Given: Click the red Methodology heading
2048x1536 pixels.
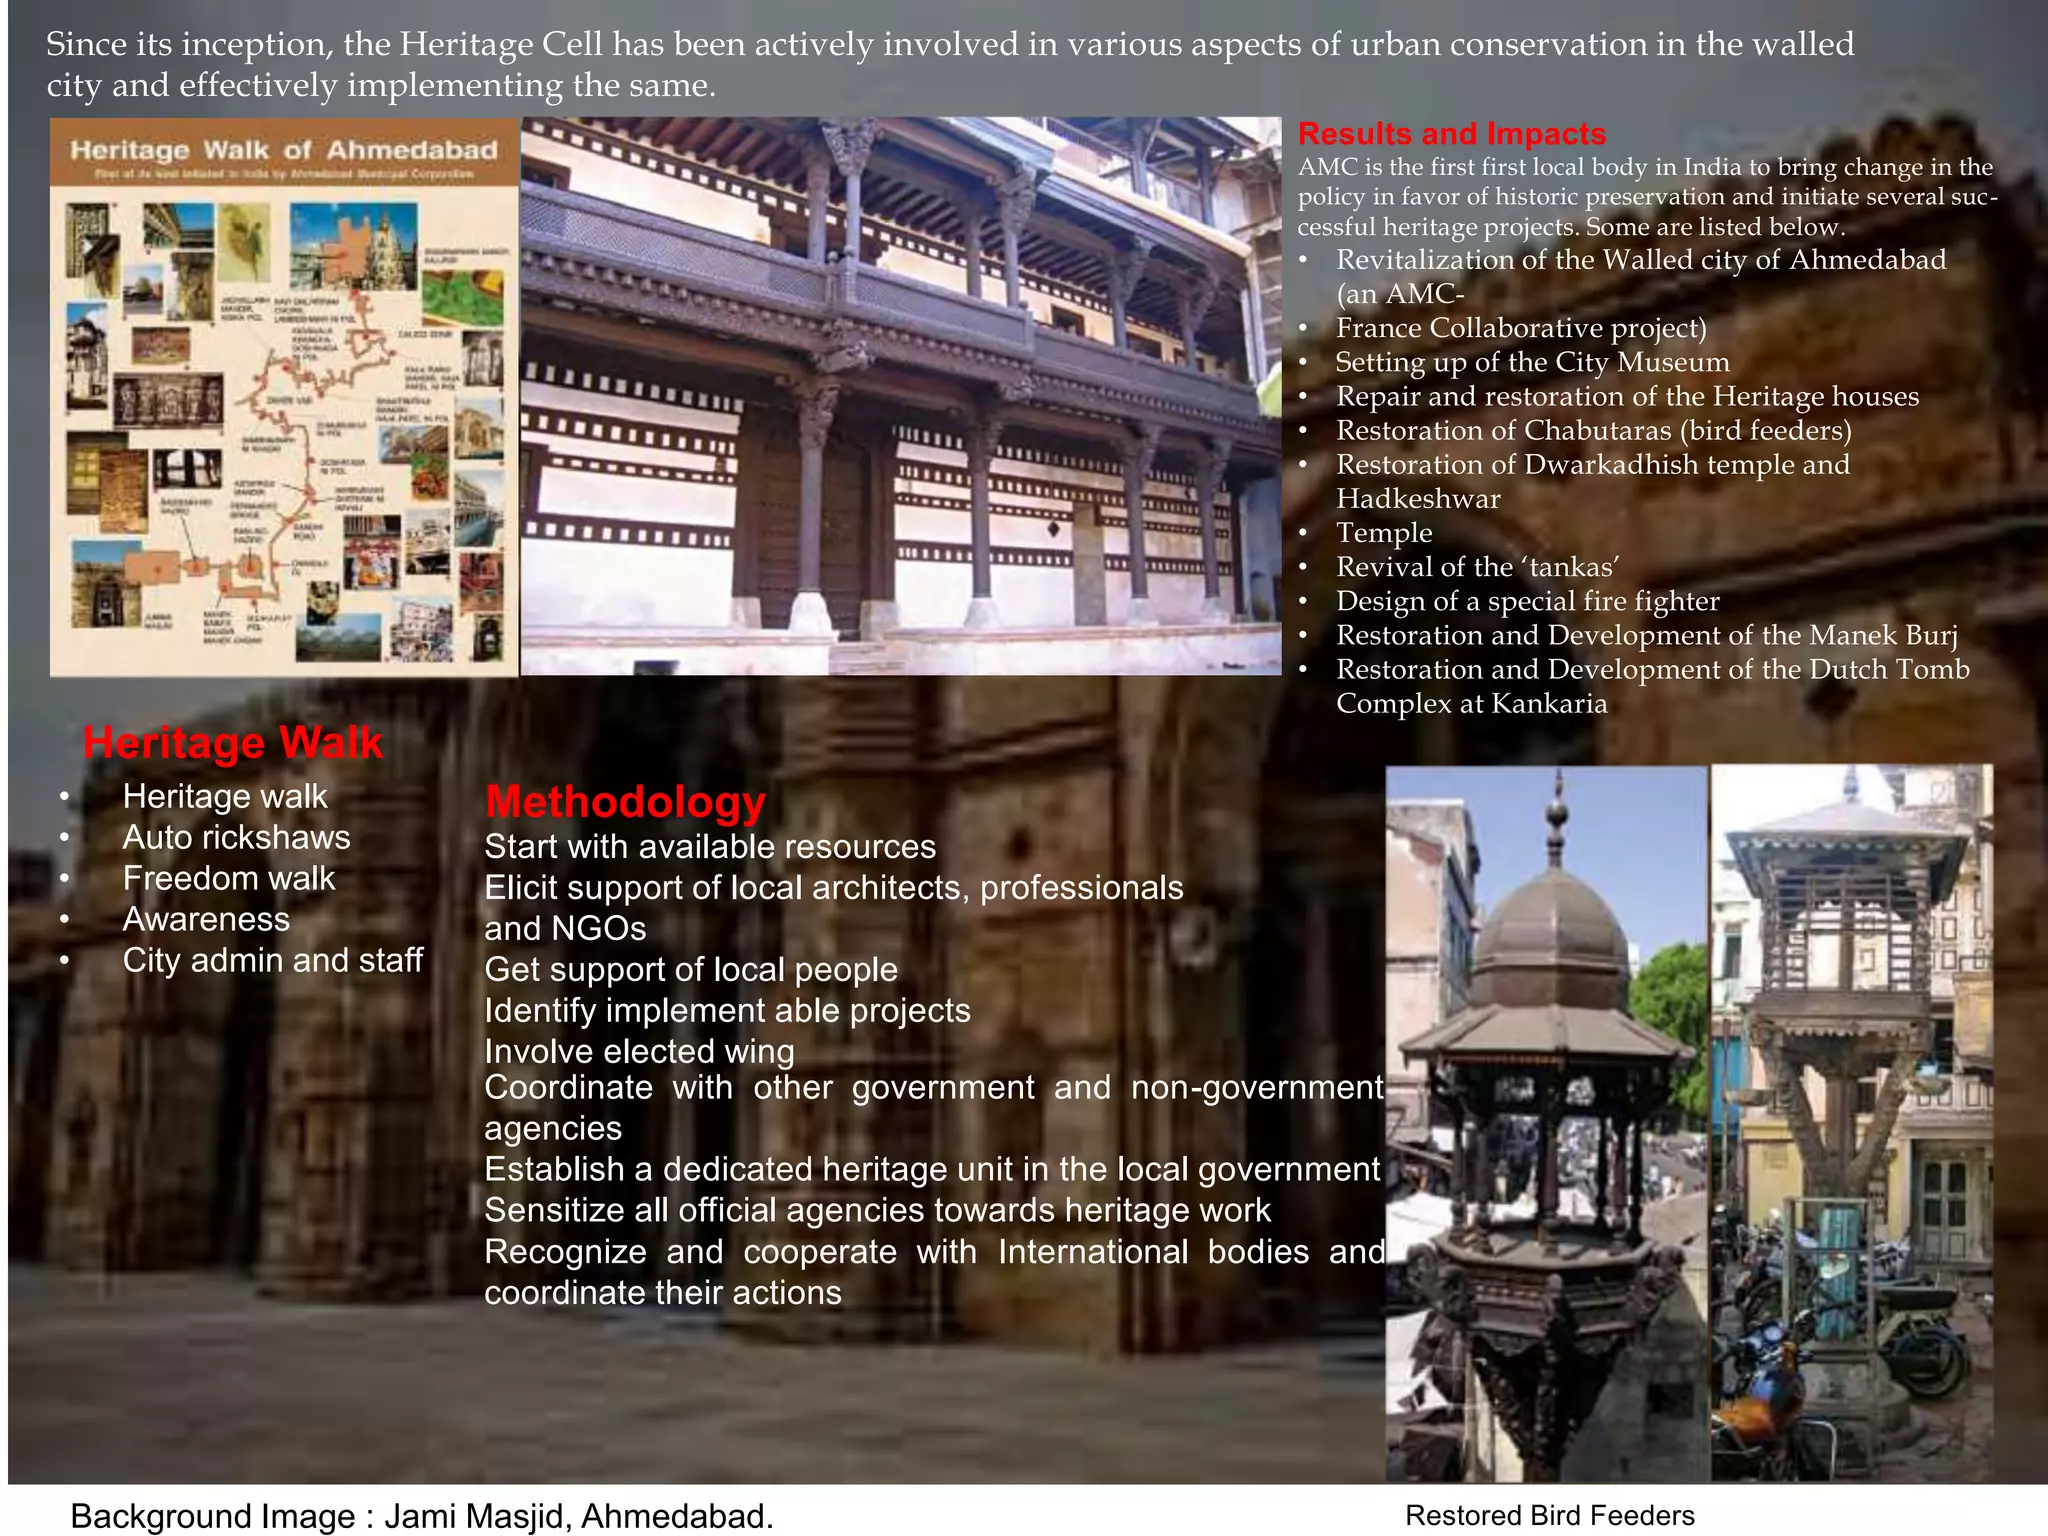Looking at the screenshot, I should click(625, 802).
